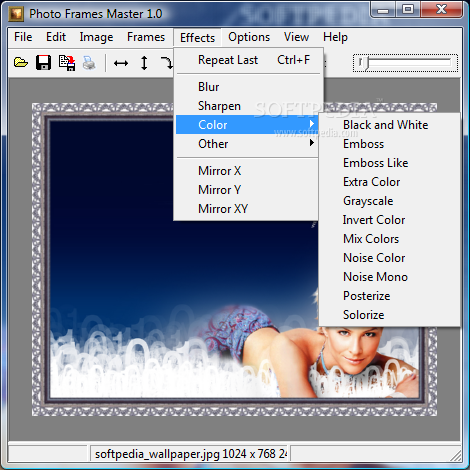Close the Effects menu
Screen dimensions: 470x470
point(197,37)
